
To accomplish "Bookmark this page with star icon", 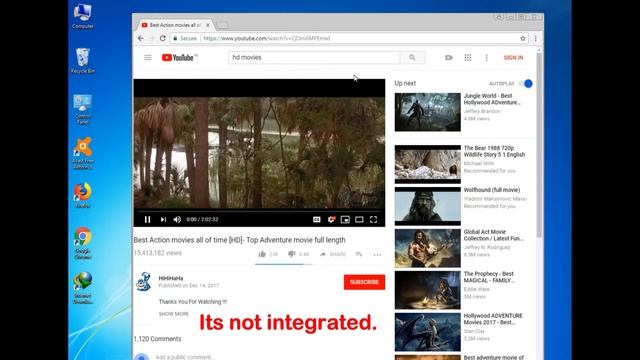I will tap(522, 38).
